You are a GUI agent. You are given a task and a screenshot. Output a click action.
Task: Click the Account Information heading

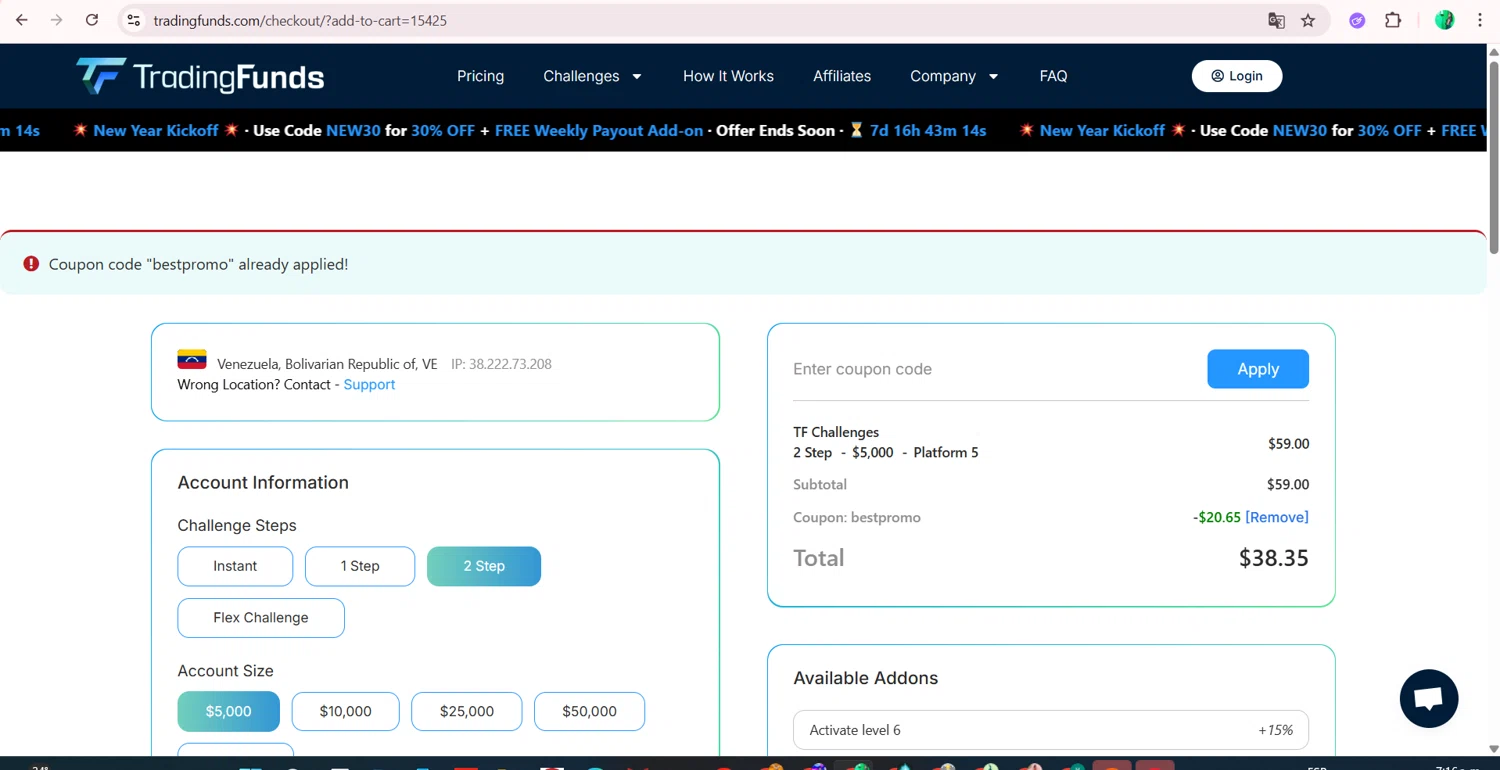click(x=263, y=482)
